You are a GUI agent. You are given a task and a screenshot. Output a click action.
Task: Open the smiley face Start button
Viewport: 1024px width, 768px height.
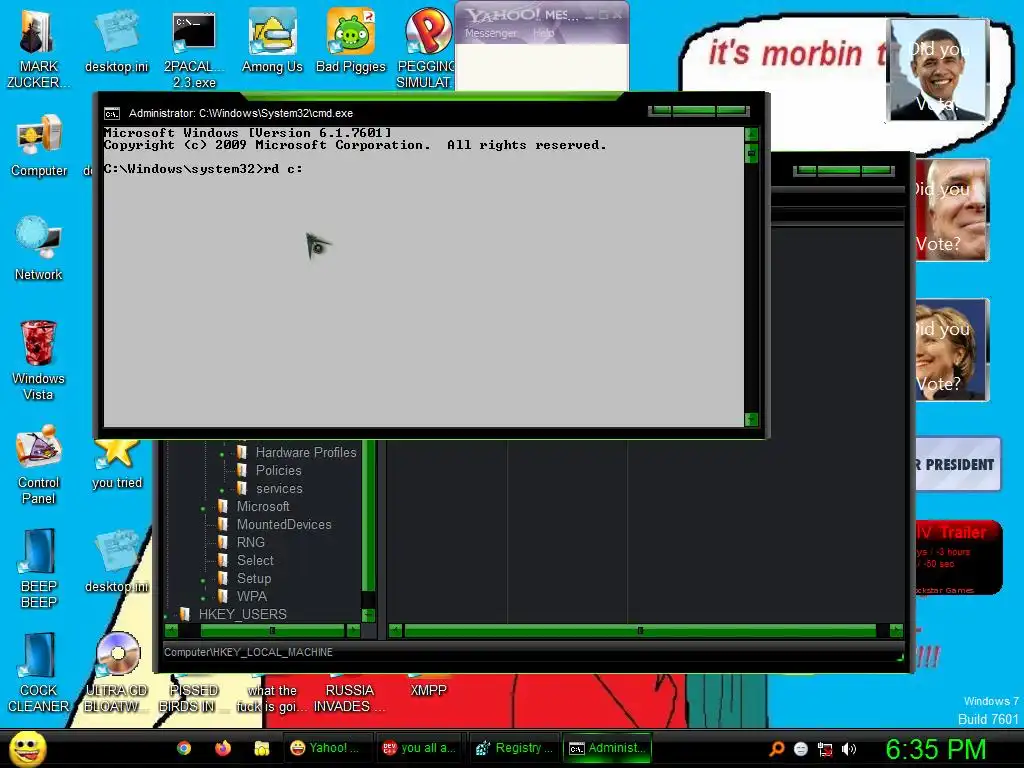click(27, 748)
